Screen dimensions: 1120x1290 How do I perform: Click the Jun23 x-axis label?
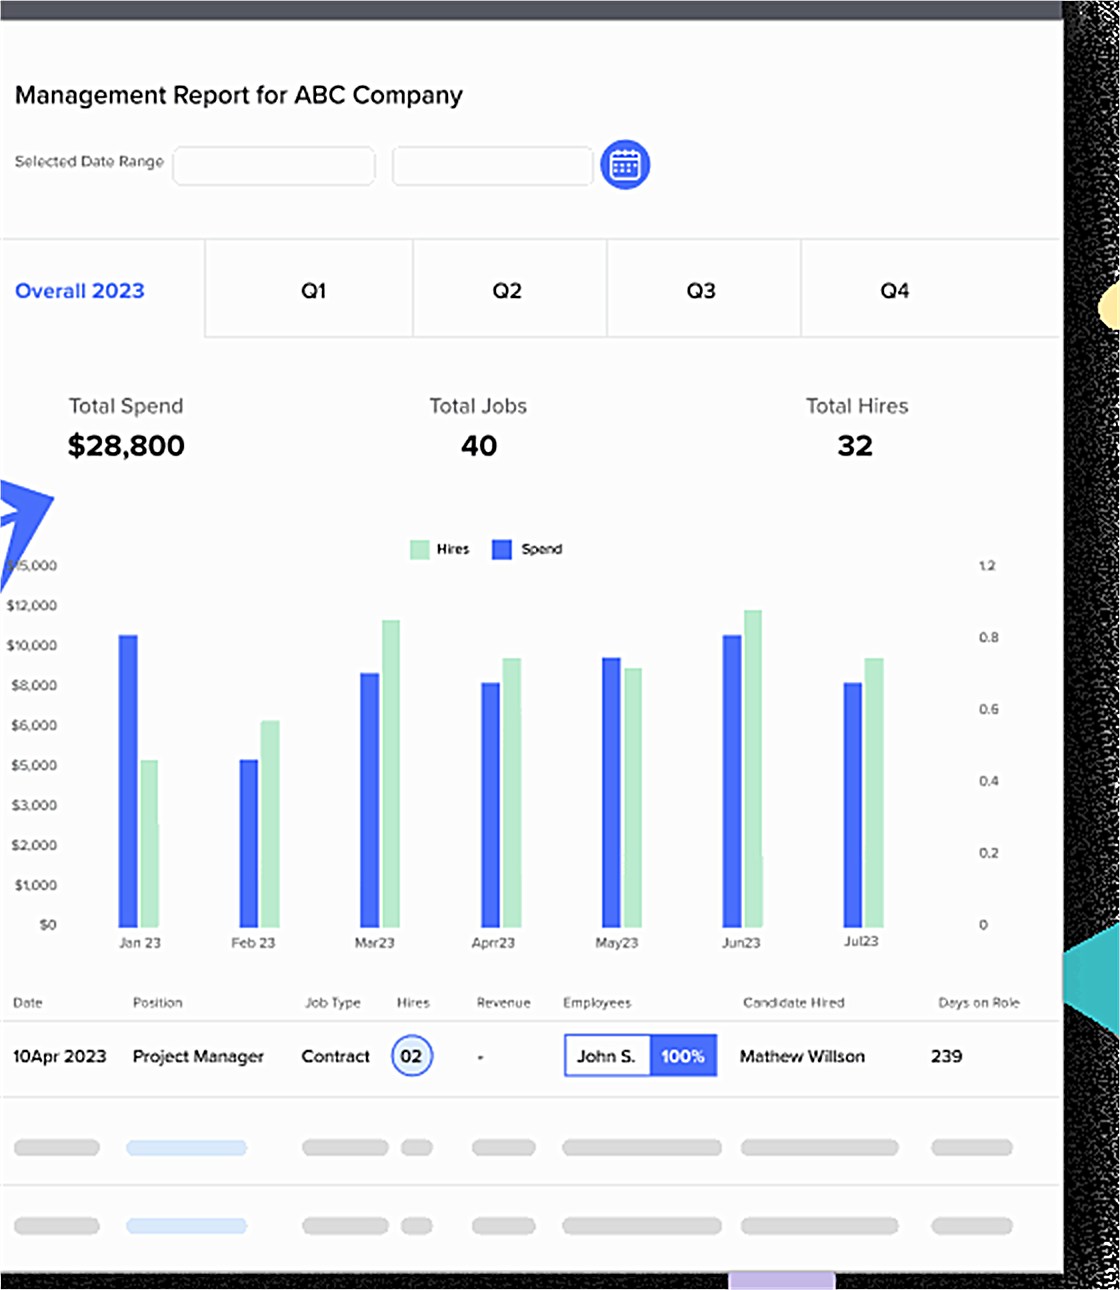(741, 943)
